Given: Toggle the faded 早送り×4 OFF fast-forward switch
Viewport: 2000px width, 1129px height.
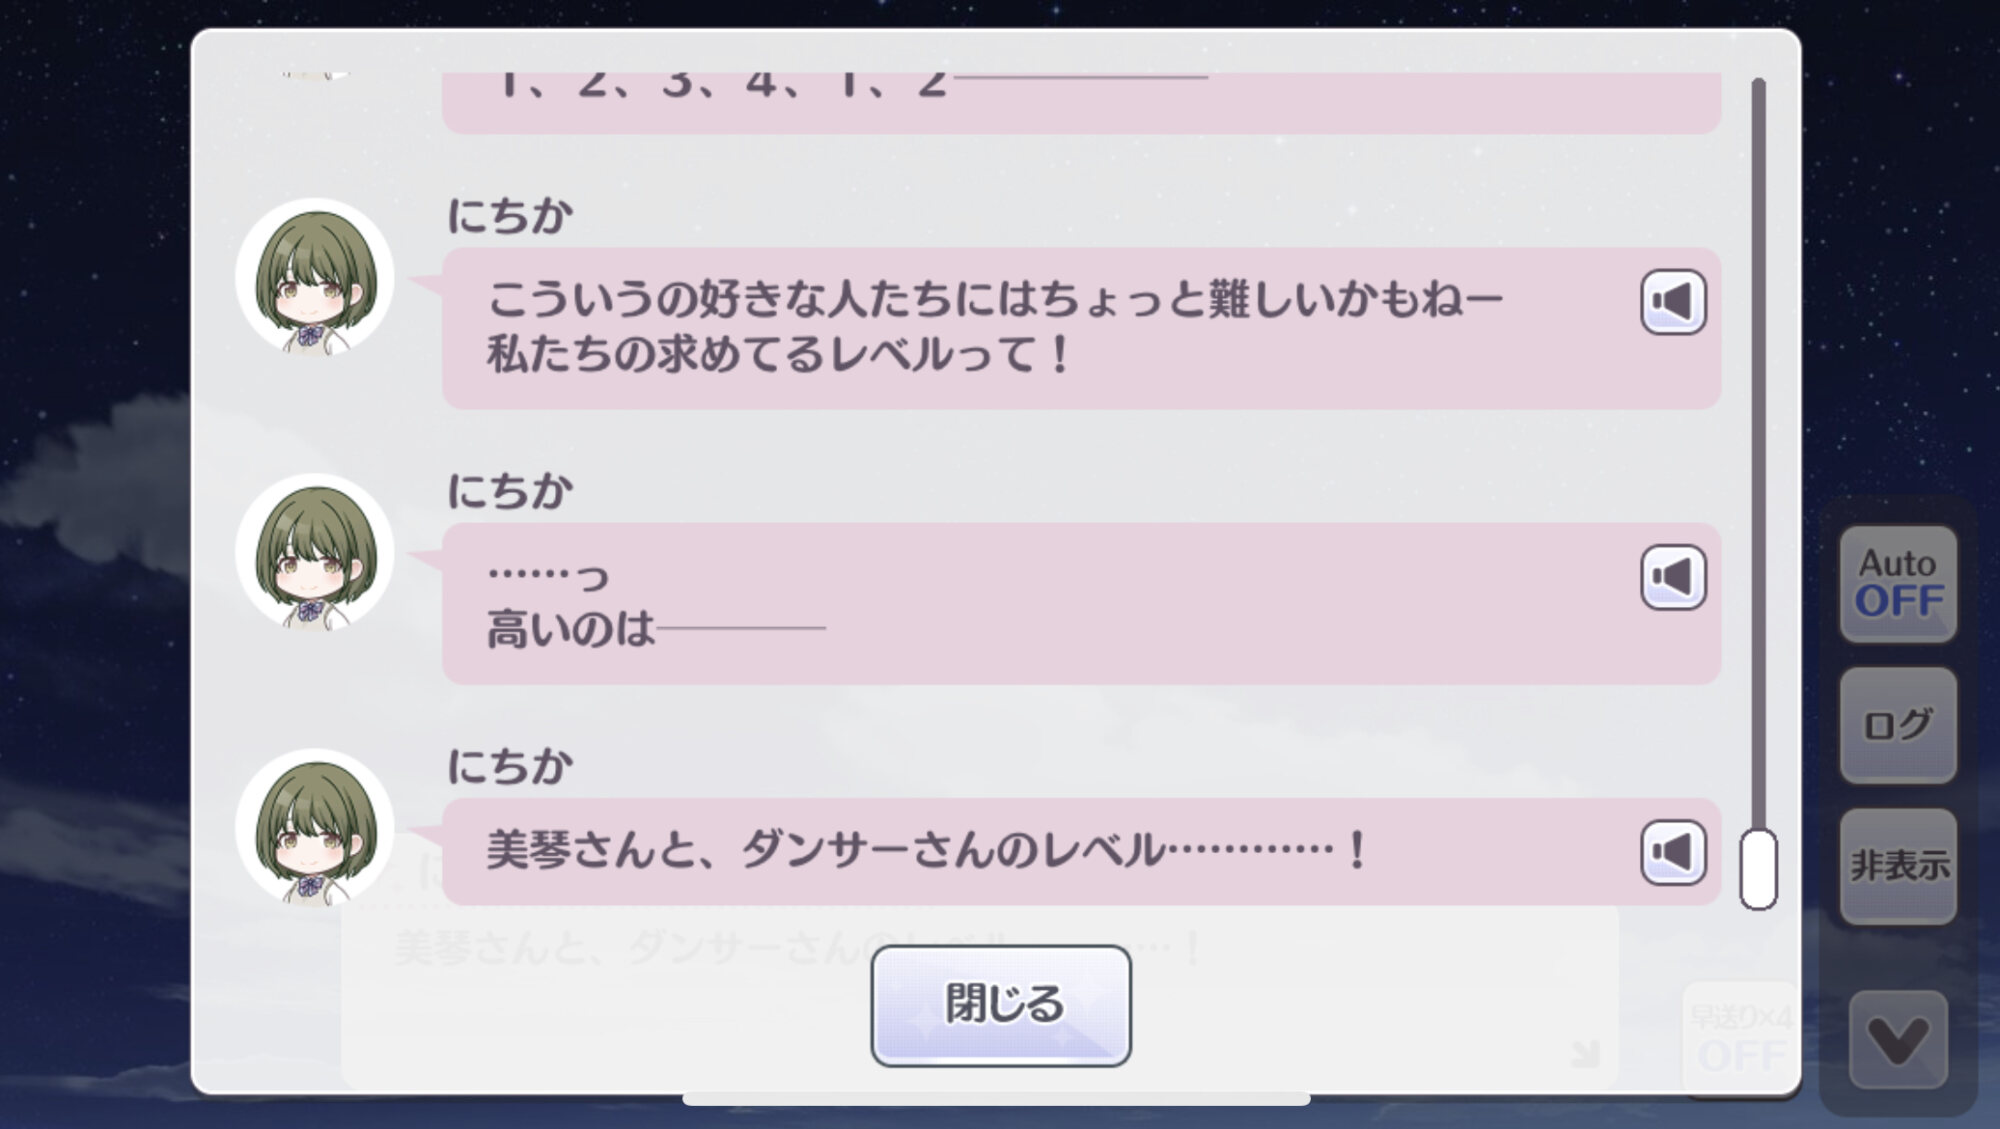Looking at the screenshot, I should pyautogui.click(x=1740, y=1039).
